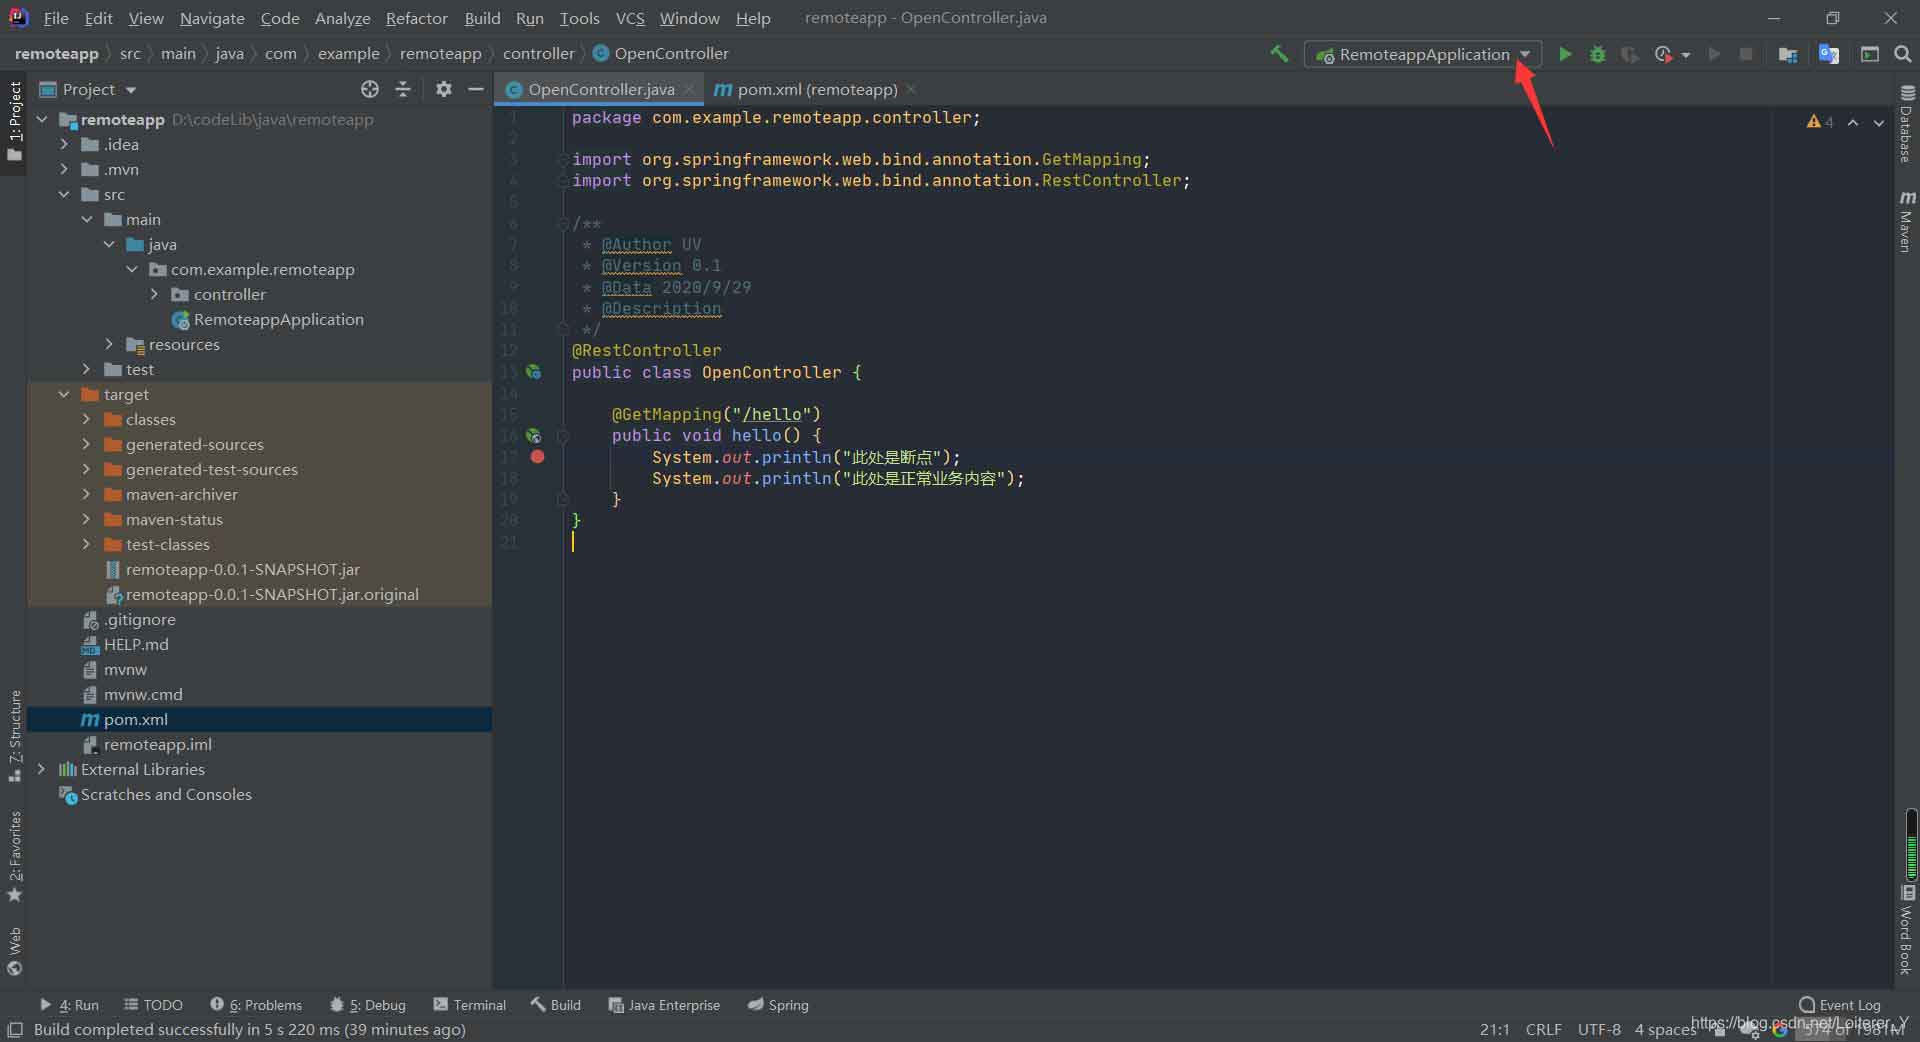Open the TODO tool window

pos(153,1005)
